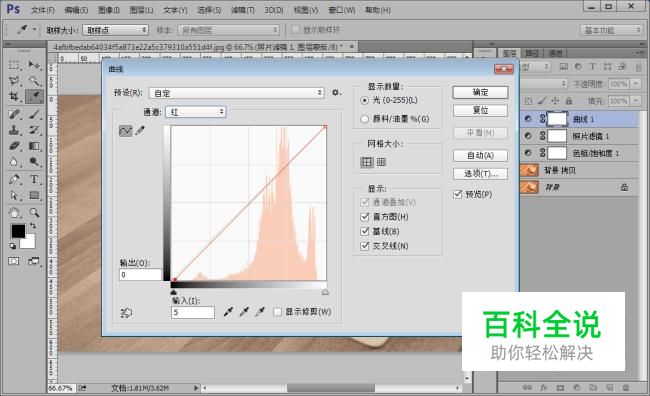This screenshot has height=396, width=650.
Task: Select the Eraser tool
Action: 14,146
